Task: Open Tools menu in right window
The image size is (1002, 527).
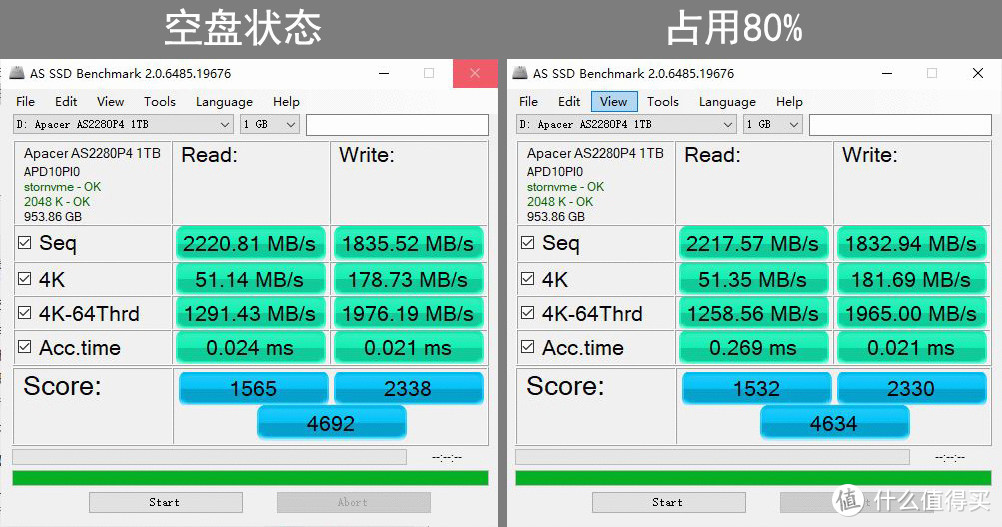Action: coord(663,102)
